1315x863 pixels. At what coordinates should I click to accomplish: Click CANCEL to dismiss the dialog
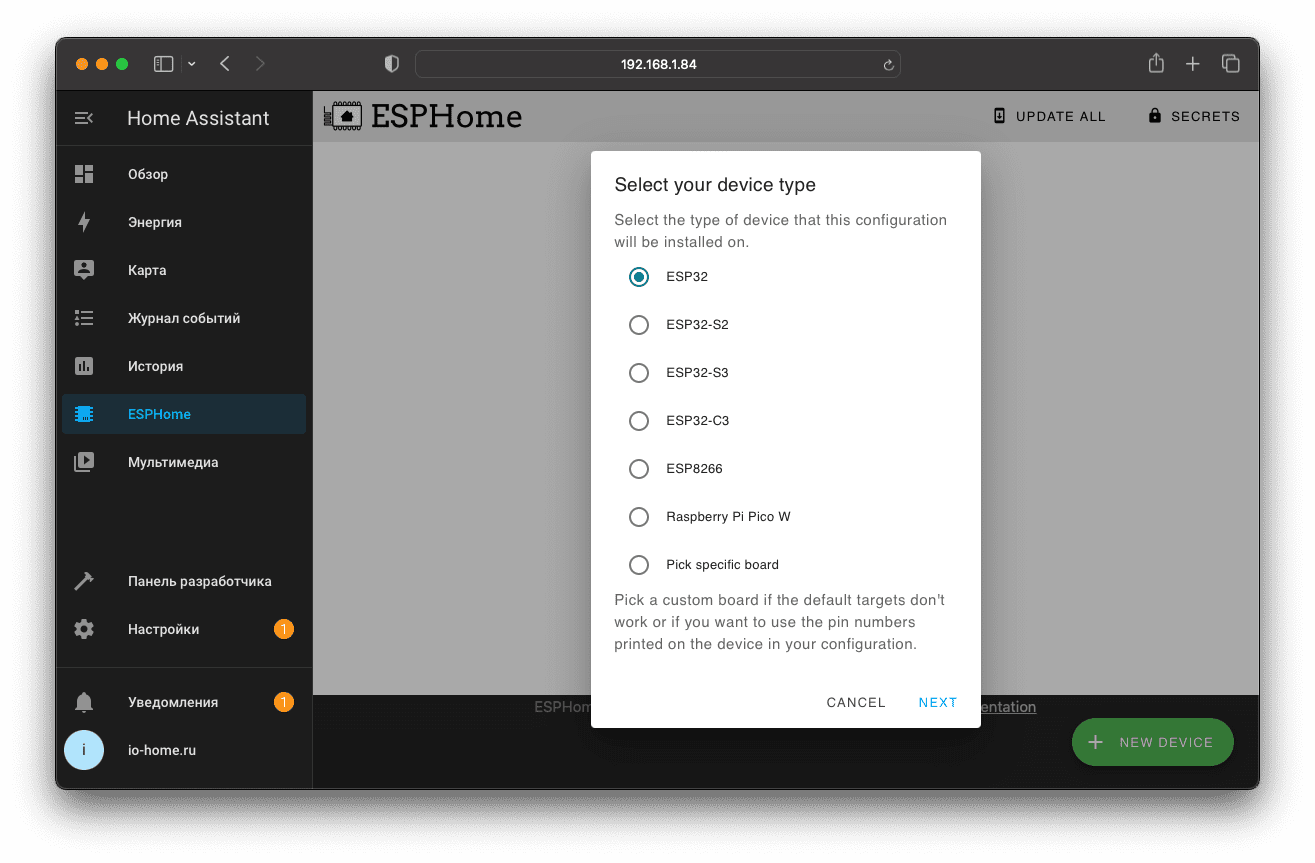point(856,702)
